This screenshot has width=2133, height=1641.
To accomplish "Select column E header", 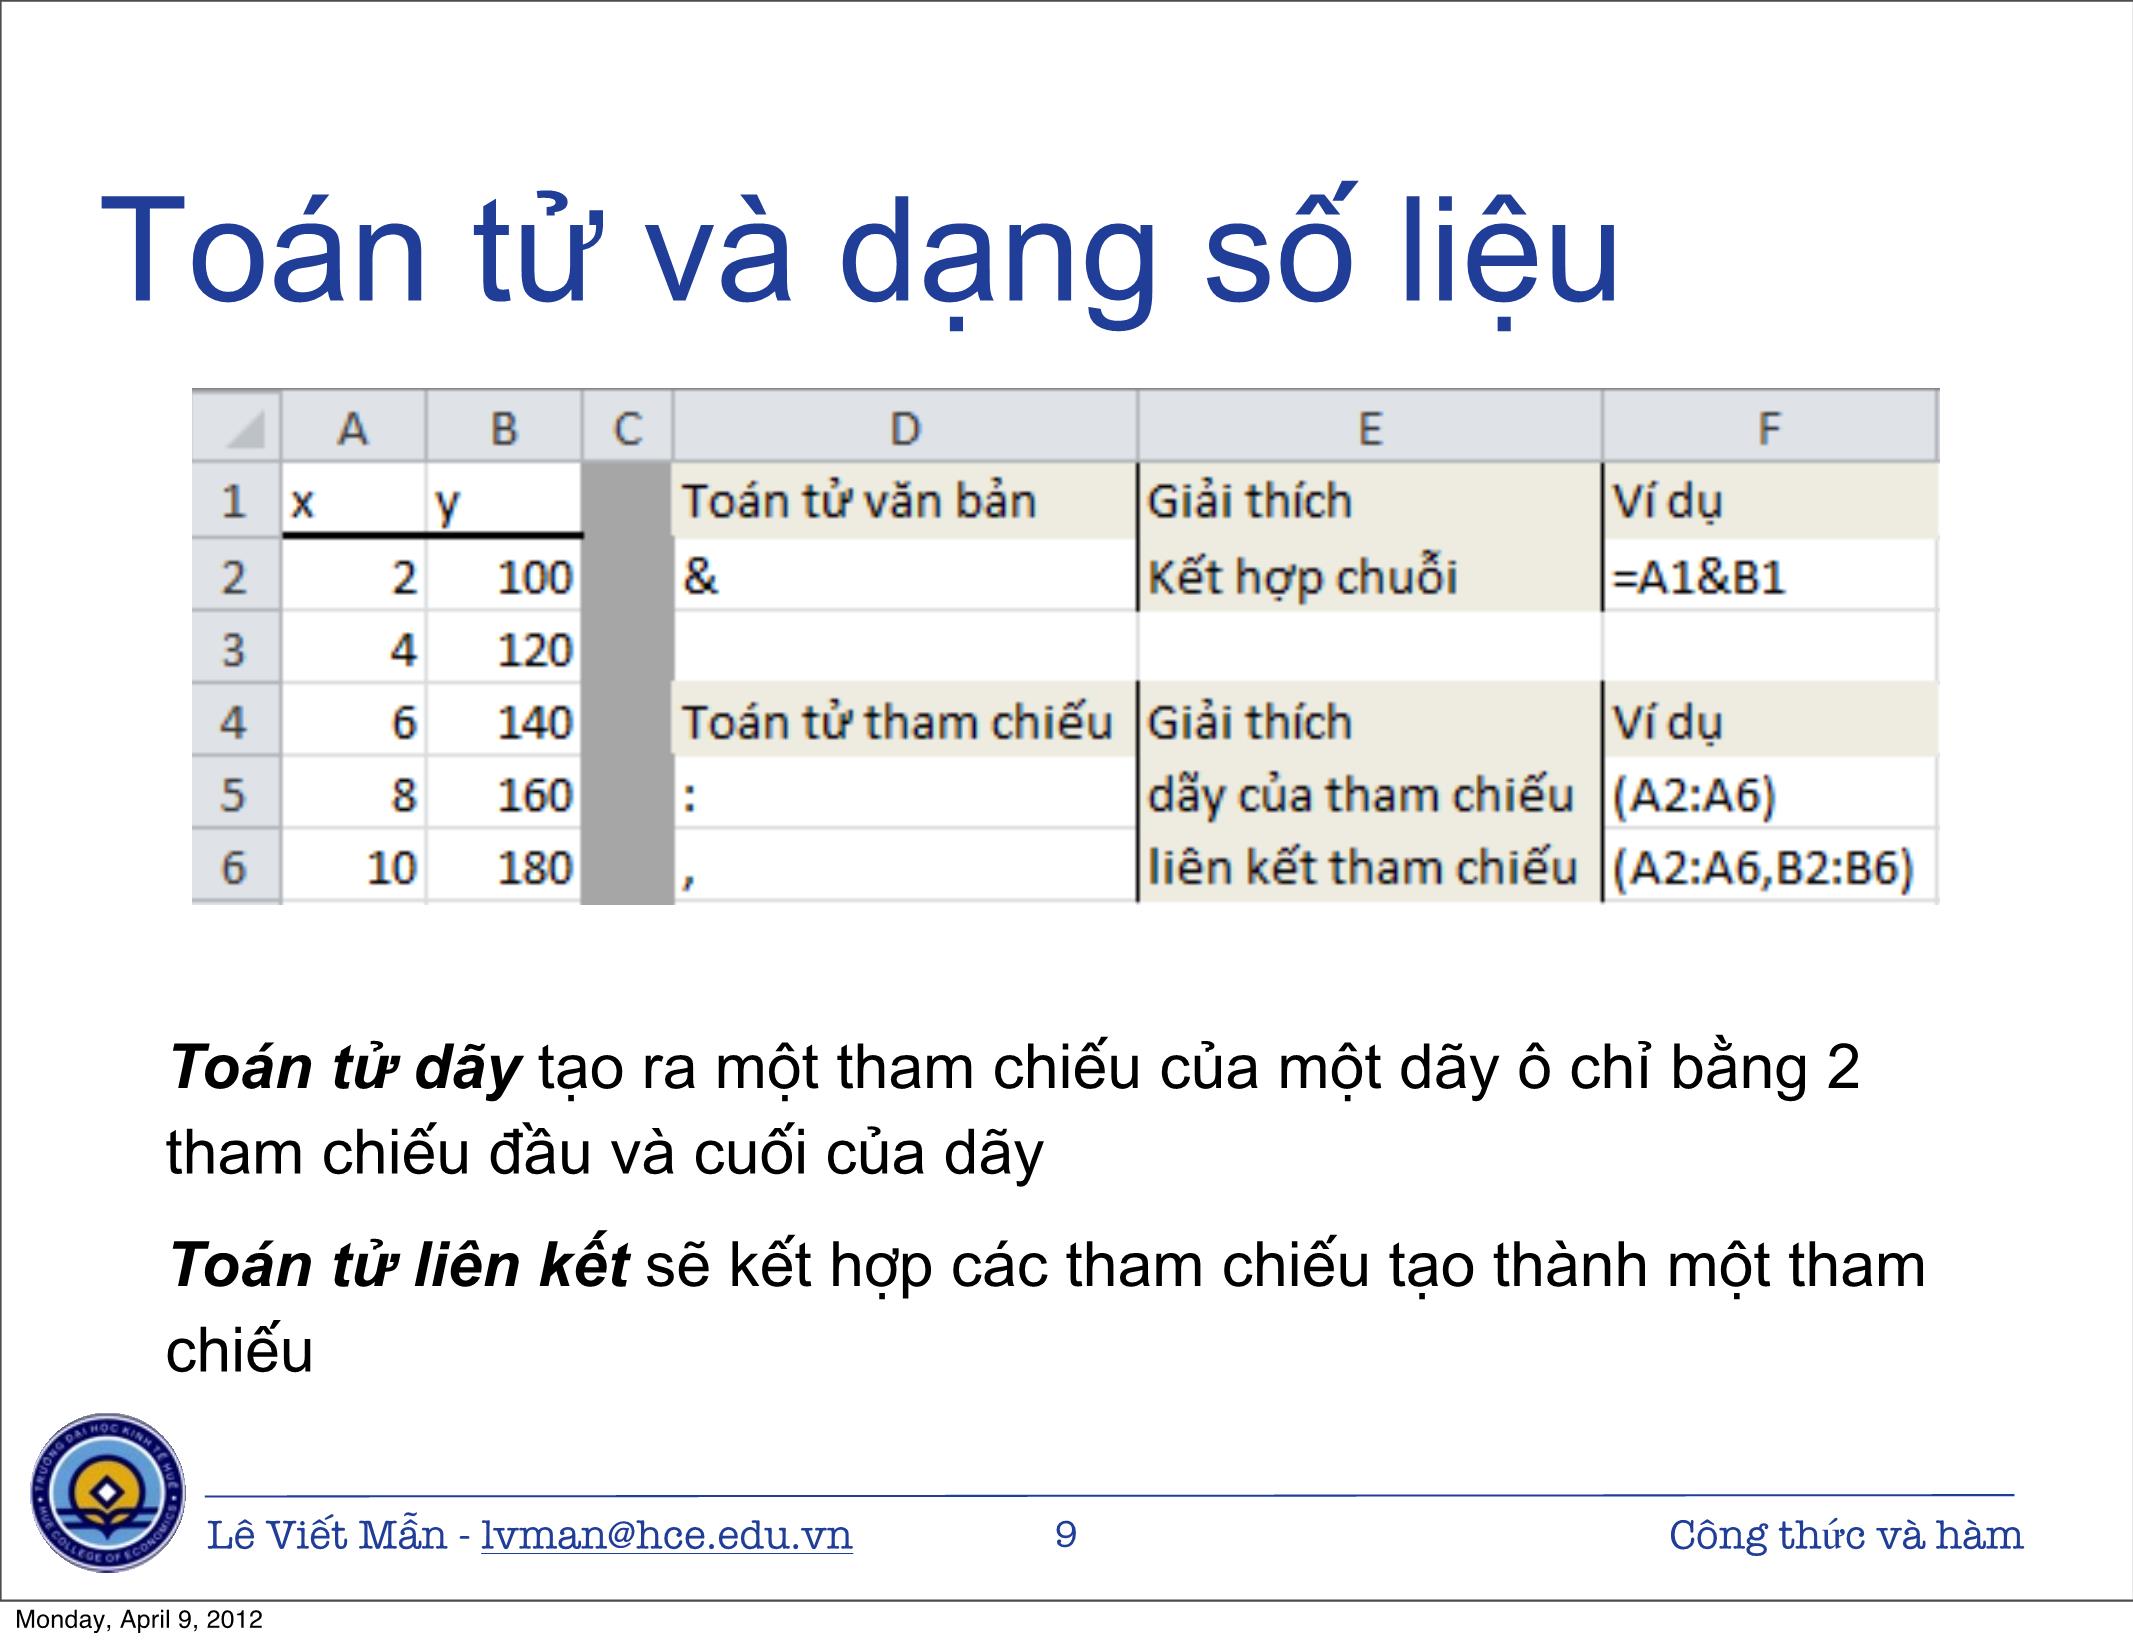I will click(1369, 427).
